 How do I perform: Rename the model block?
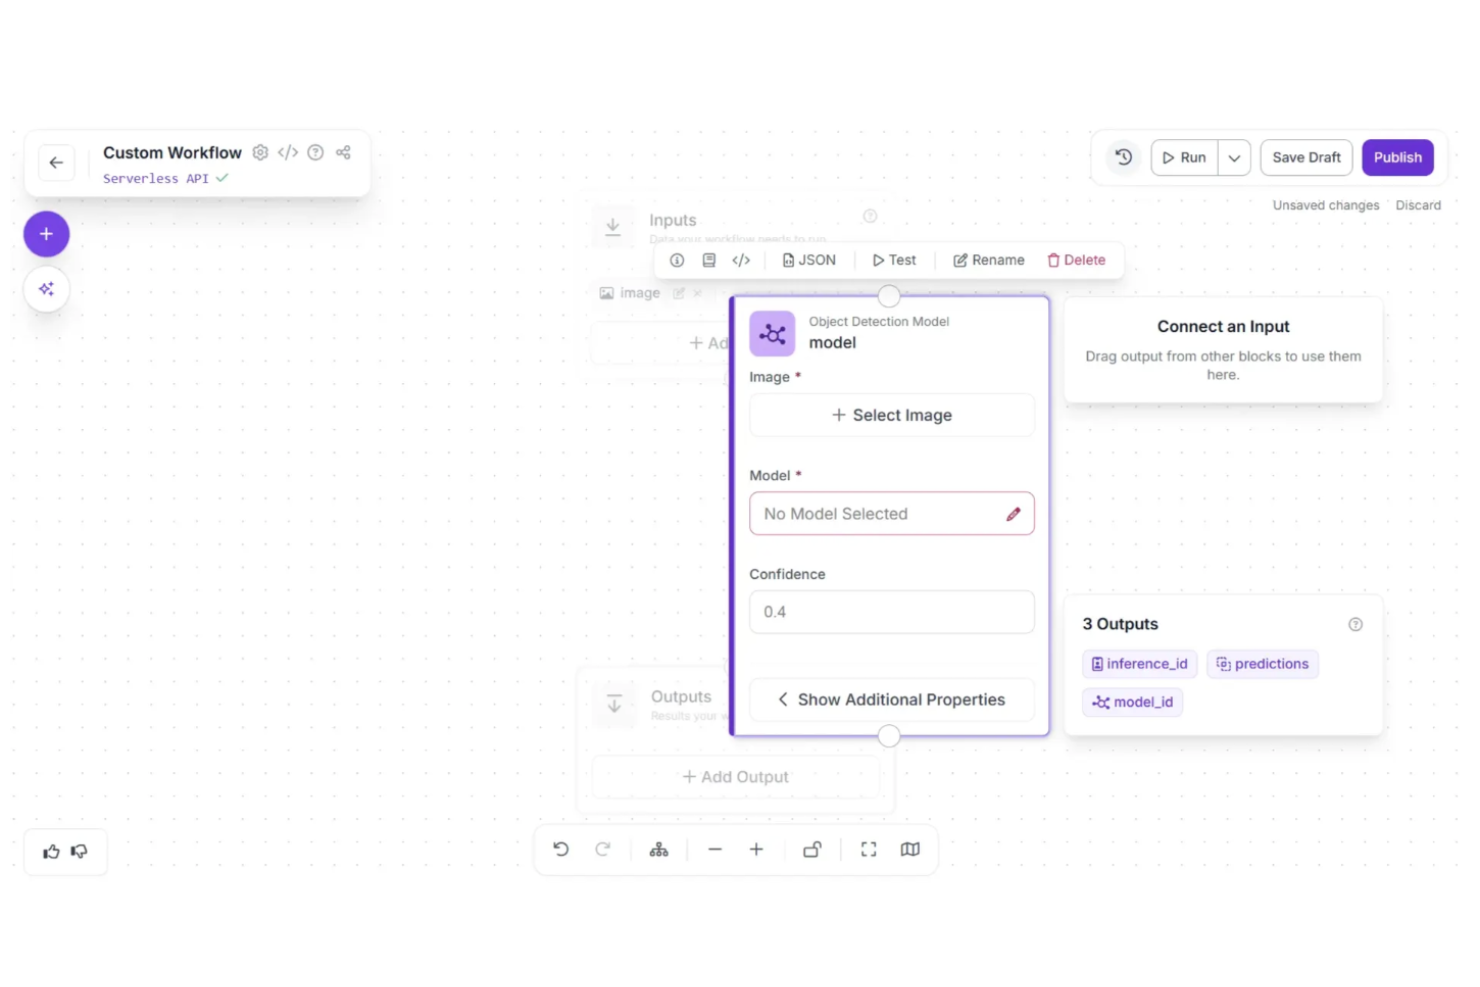(x=988, y=260)
